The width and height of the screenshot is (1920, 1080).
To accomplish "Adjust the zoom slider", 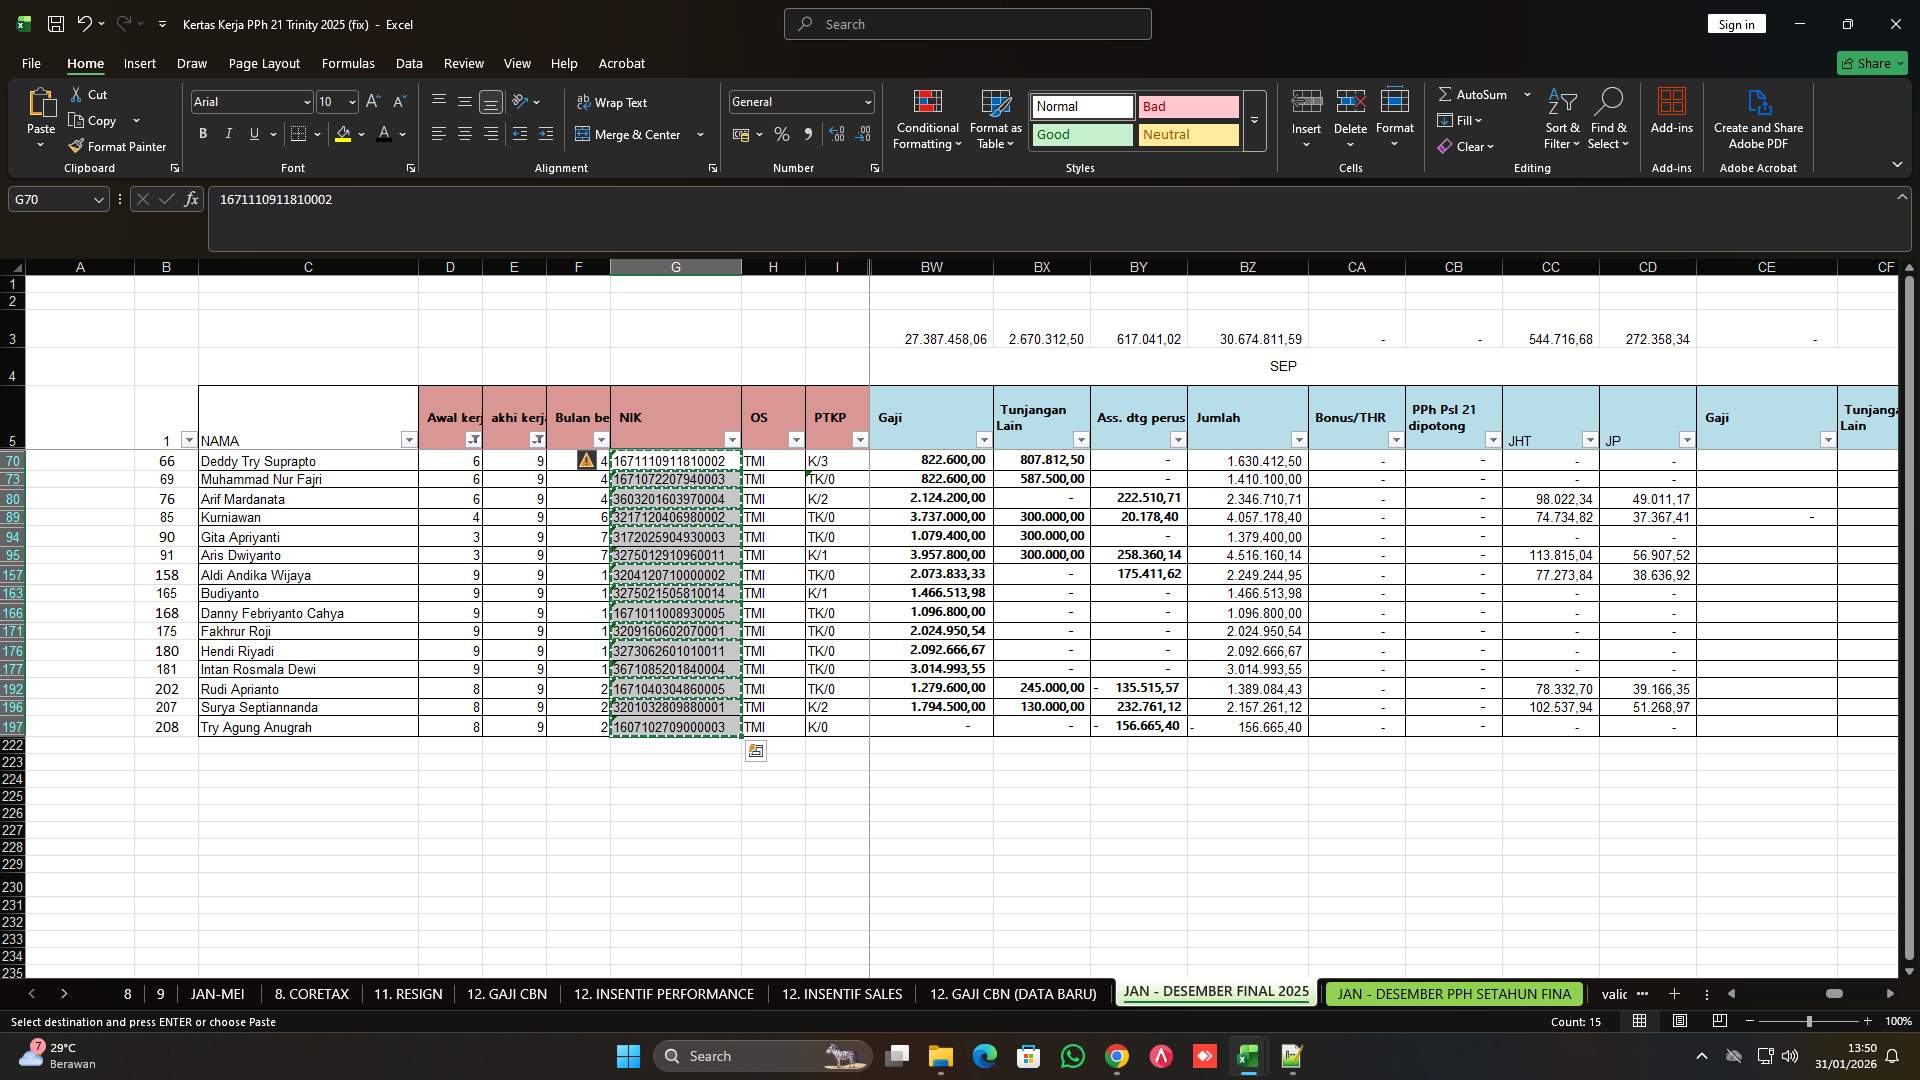I will coord(1809,1021).
